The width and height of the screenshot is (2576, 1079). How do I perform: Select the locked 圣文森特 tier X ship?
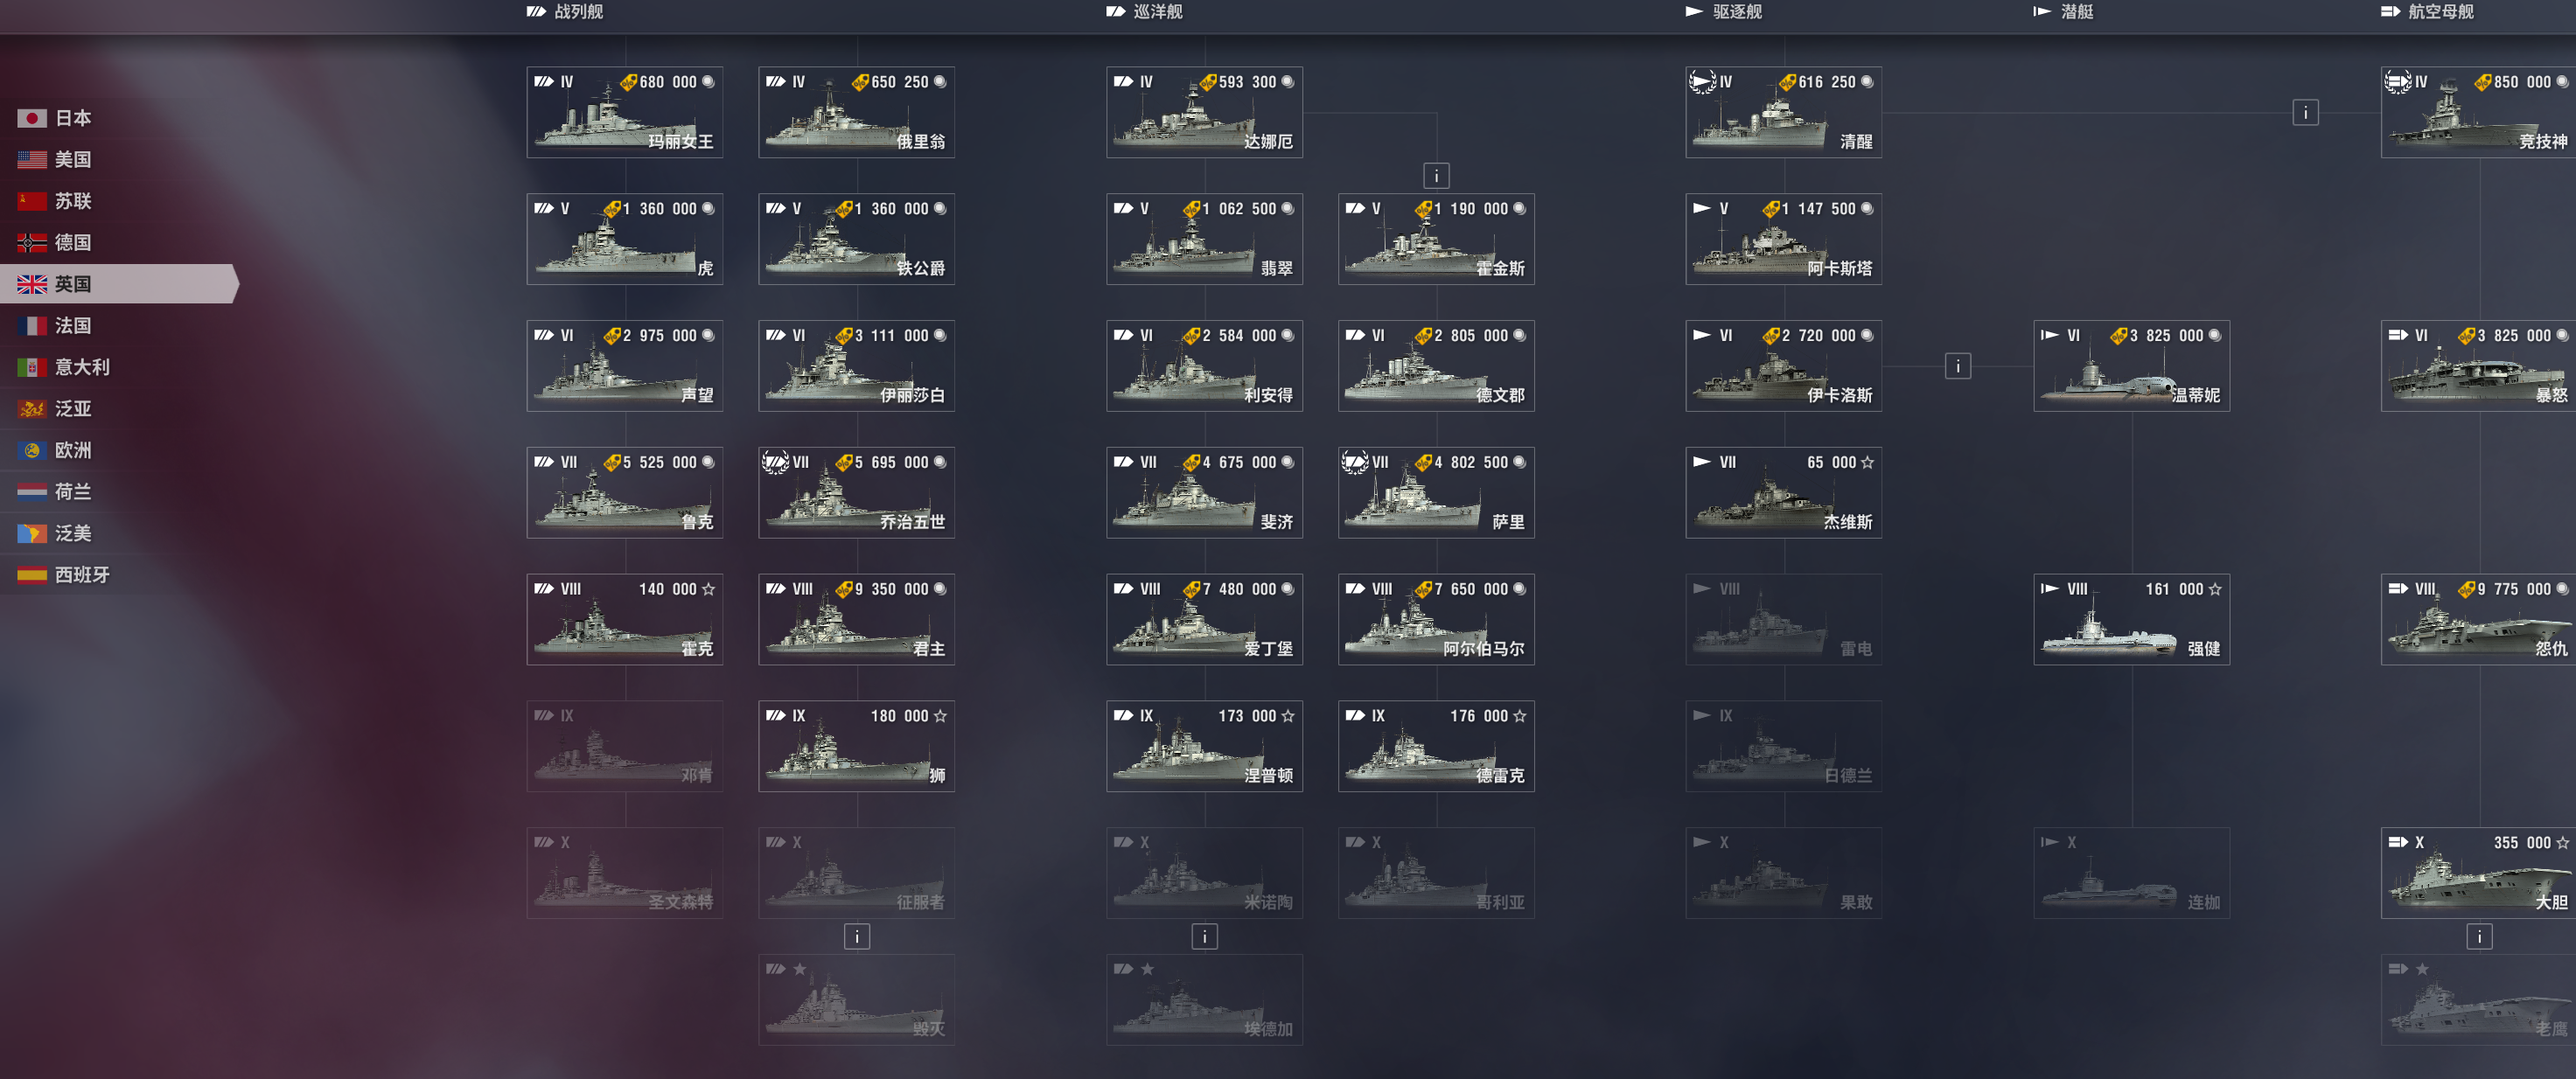pyautogui.click(x=625, y=873)
